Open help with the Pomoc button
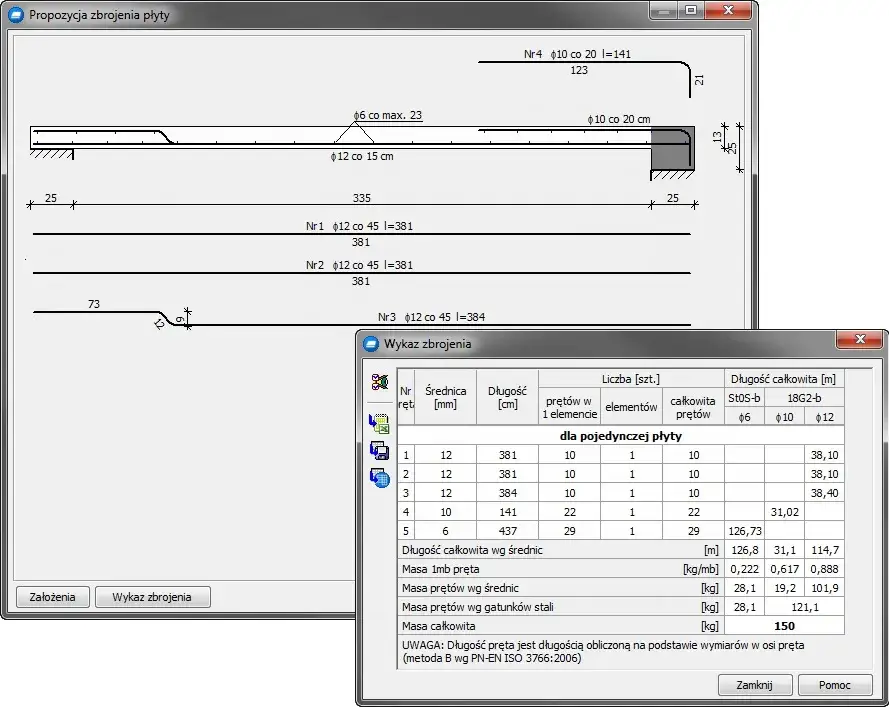The height and width of the screenshot is (707, 889). coord(834,685)
